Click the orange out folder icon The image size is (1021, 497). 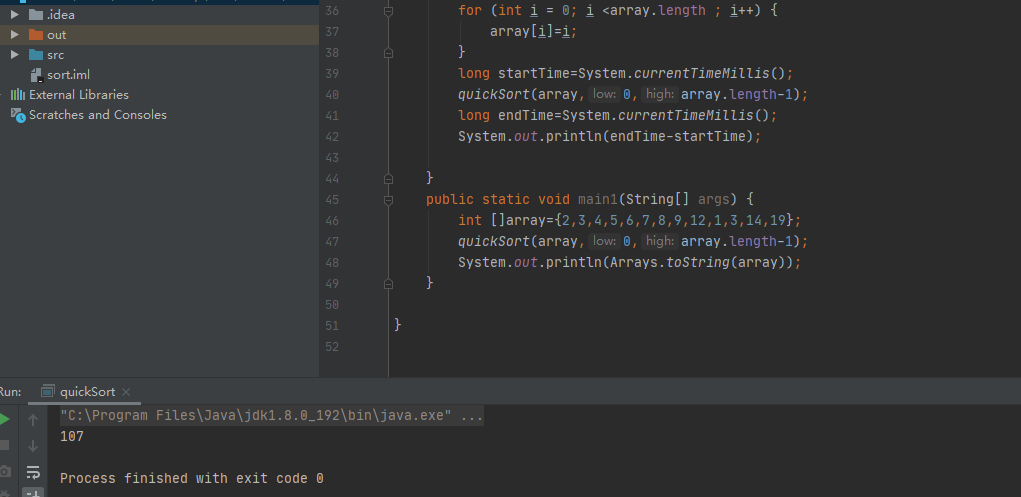point(36,35)
